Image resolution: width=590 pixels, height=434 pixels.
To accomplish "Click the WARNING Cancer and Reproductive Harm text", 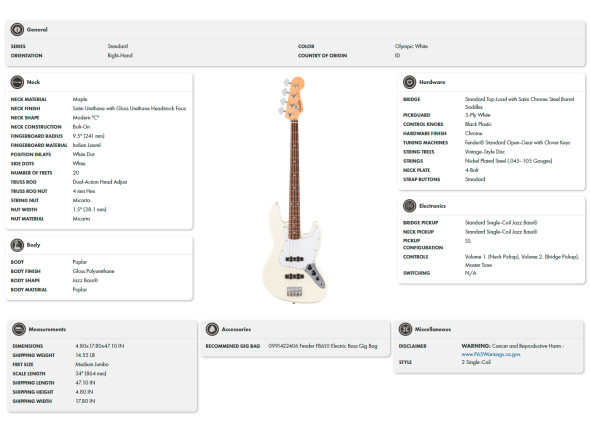I will coord(512,346).
